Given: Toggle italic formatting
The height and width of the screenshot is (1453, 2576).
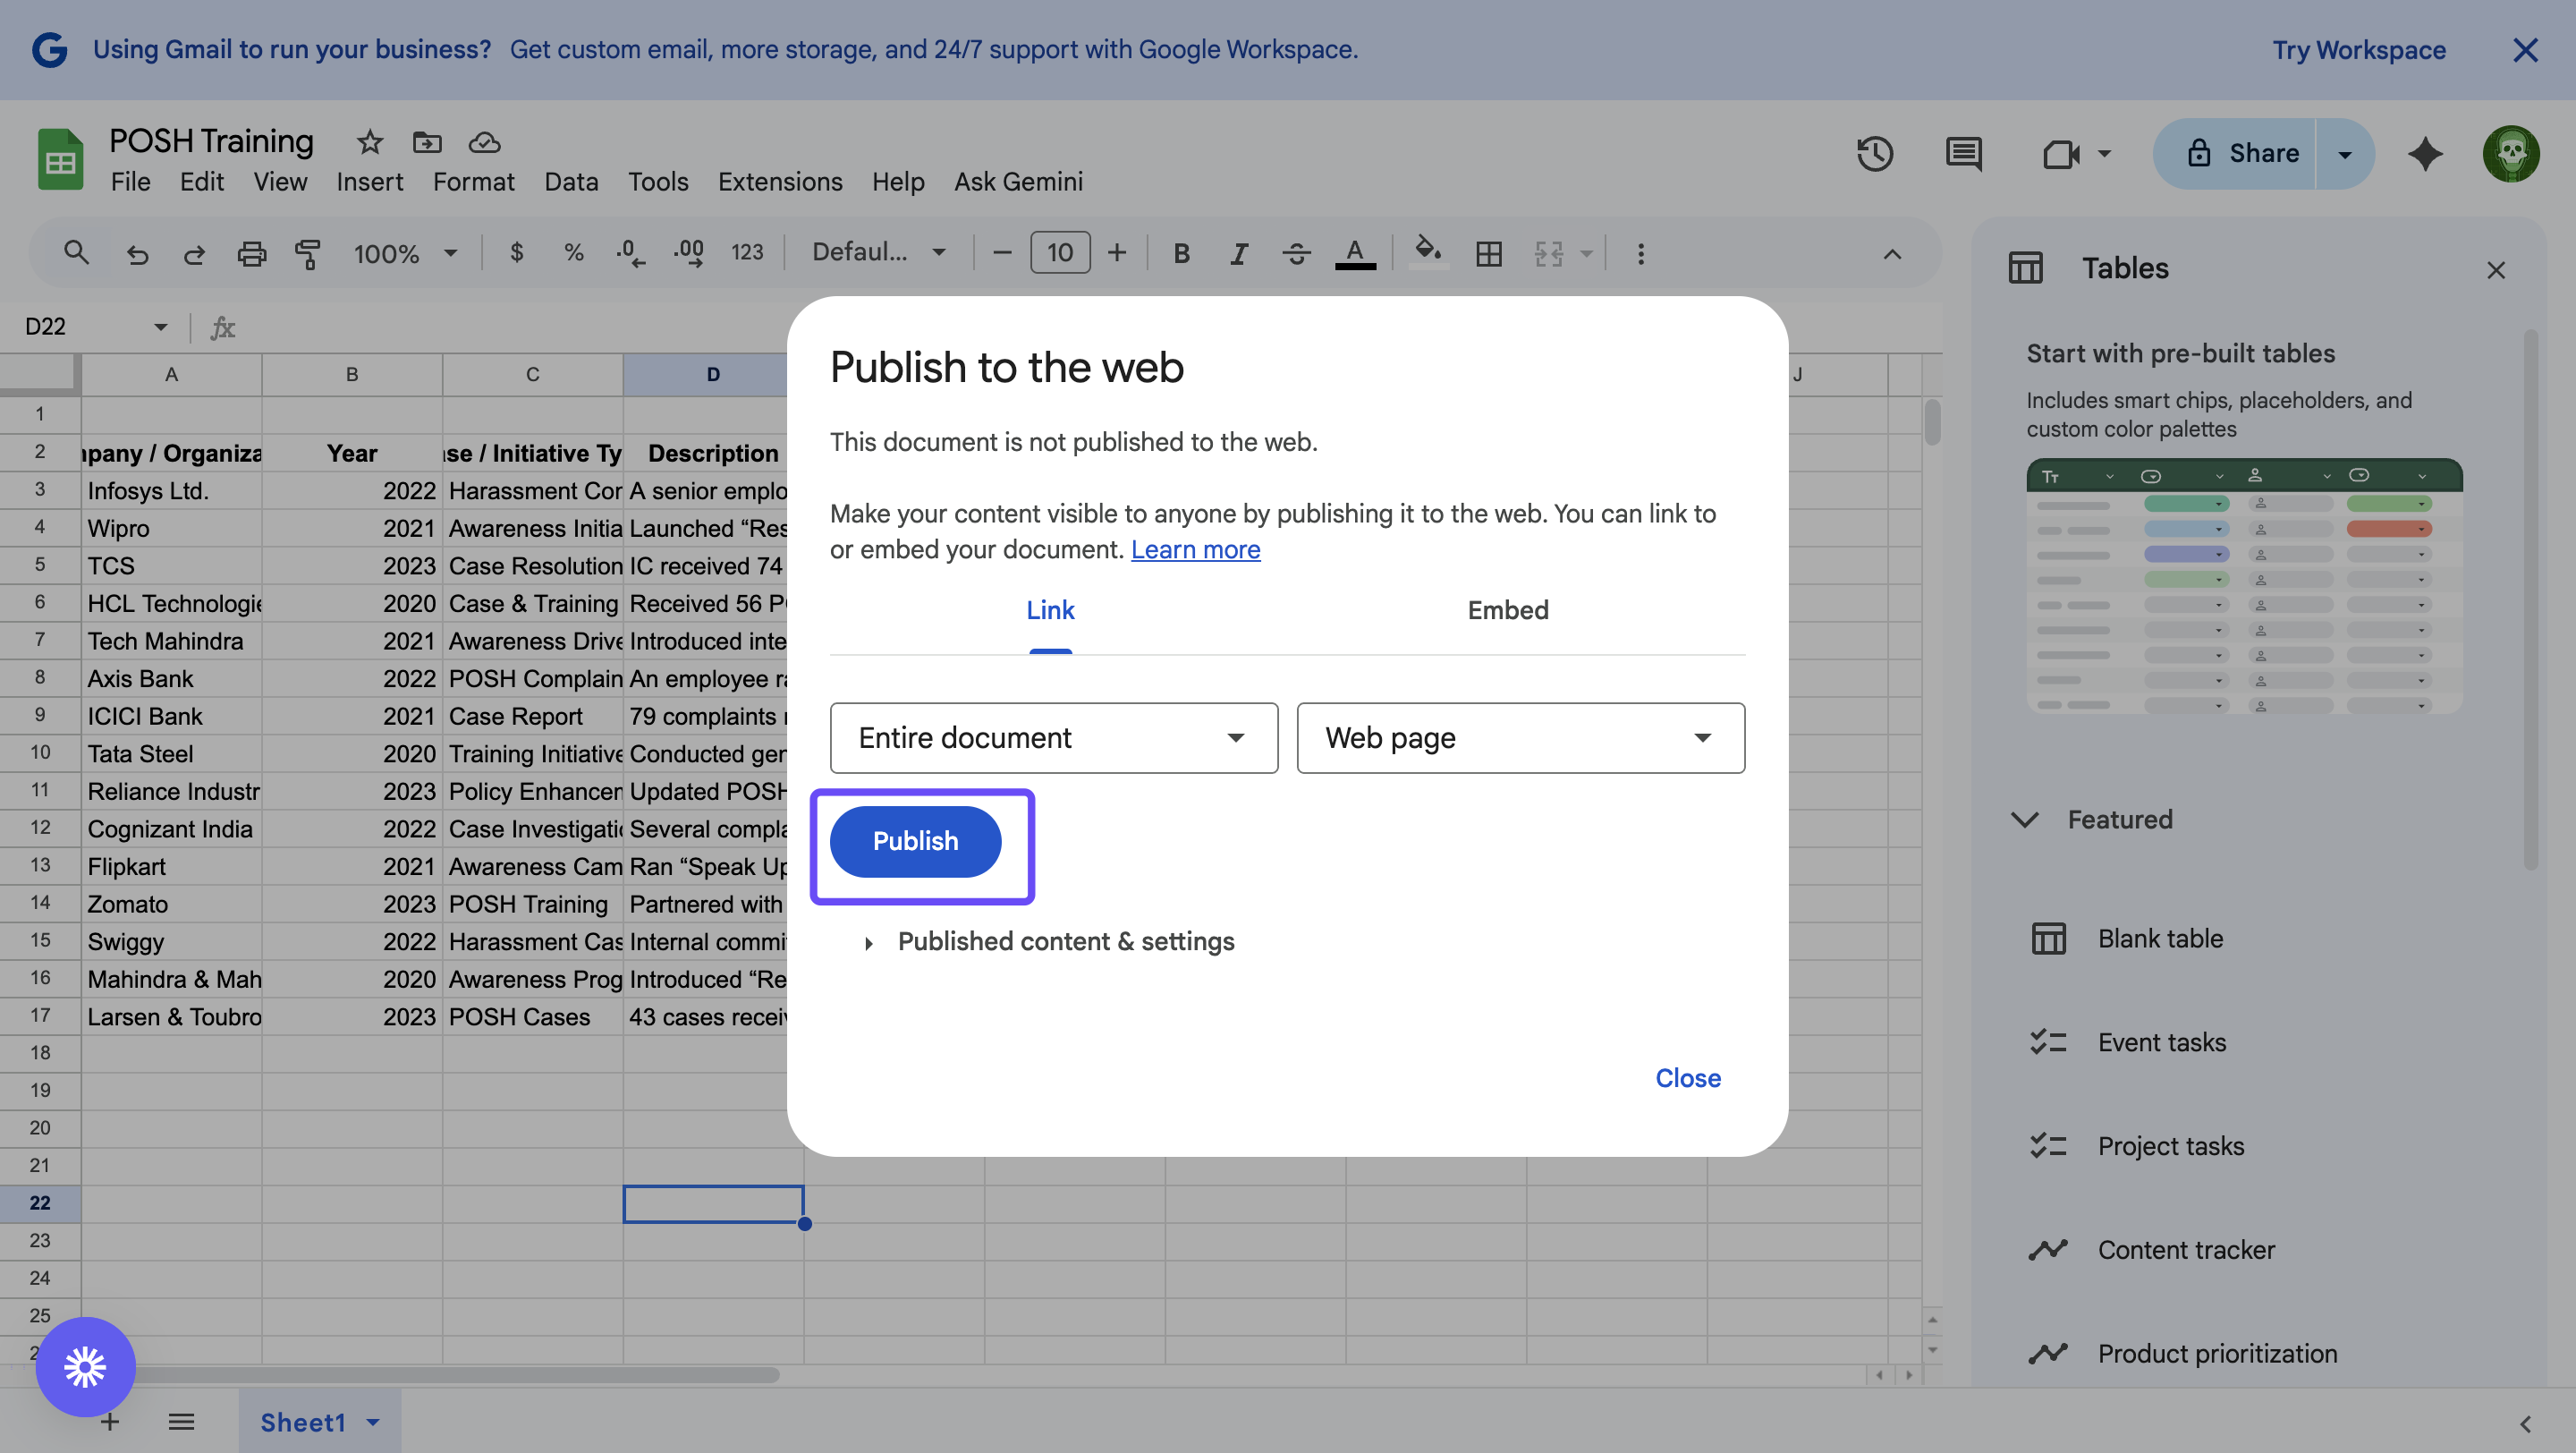Looking at the screenshot, I should pos(1238,253).
